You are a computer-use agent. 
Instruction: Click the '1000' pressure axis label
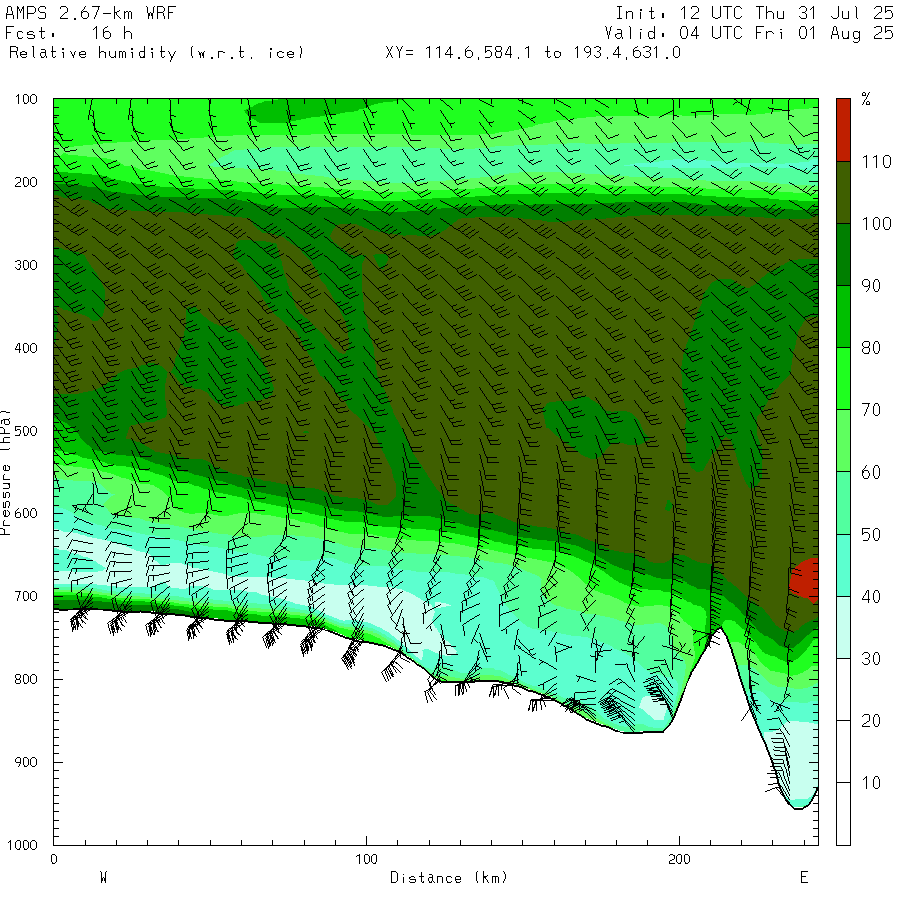tap(22, 845)
